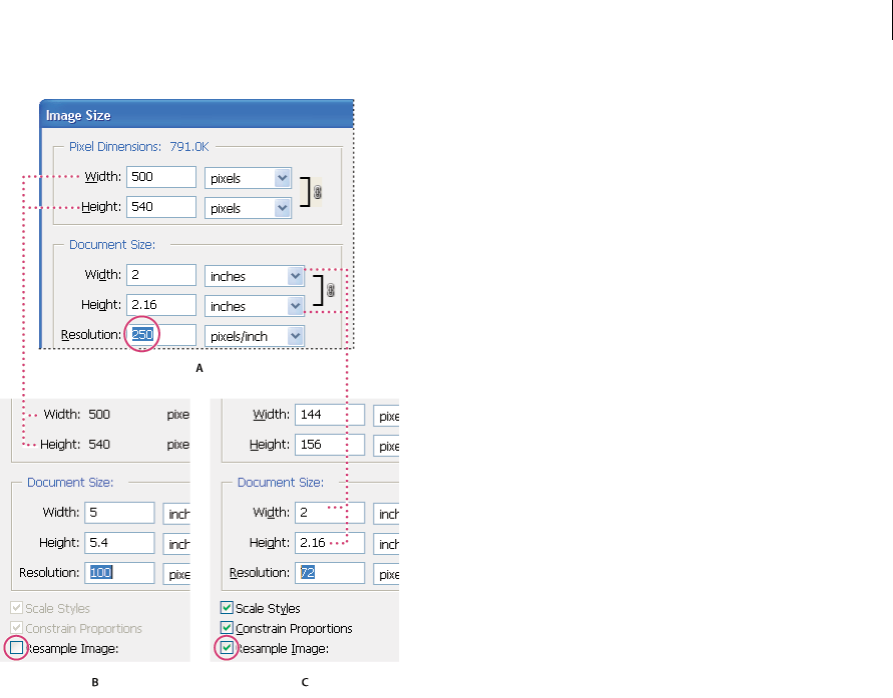Uncheck the checked Resample Image checkbox in panel C
This screenshot has width=893, height=698.
click(227, 648)
